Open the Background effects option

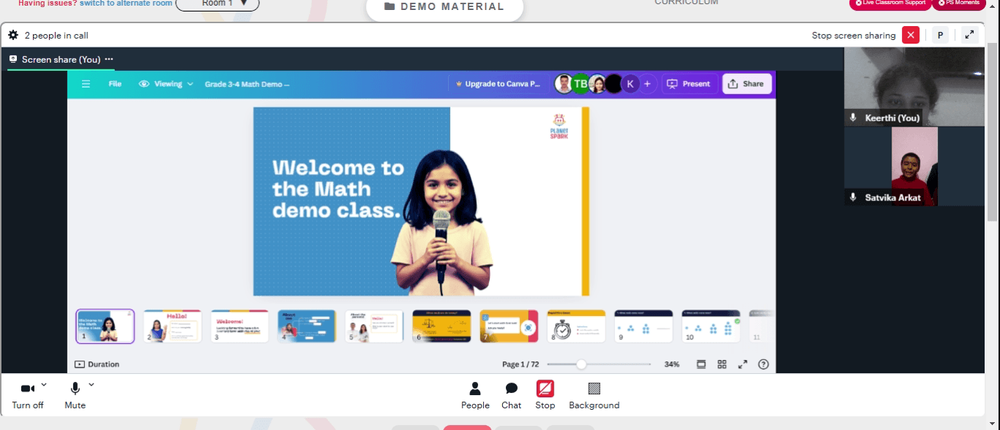tap(594, 396)
